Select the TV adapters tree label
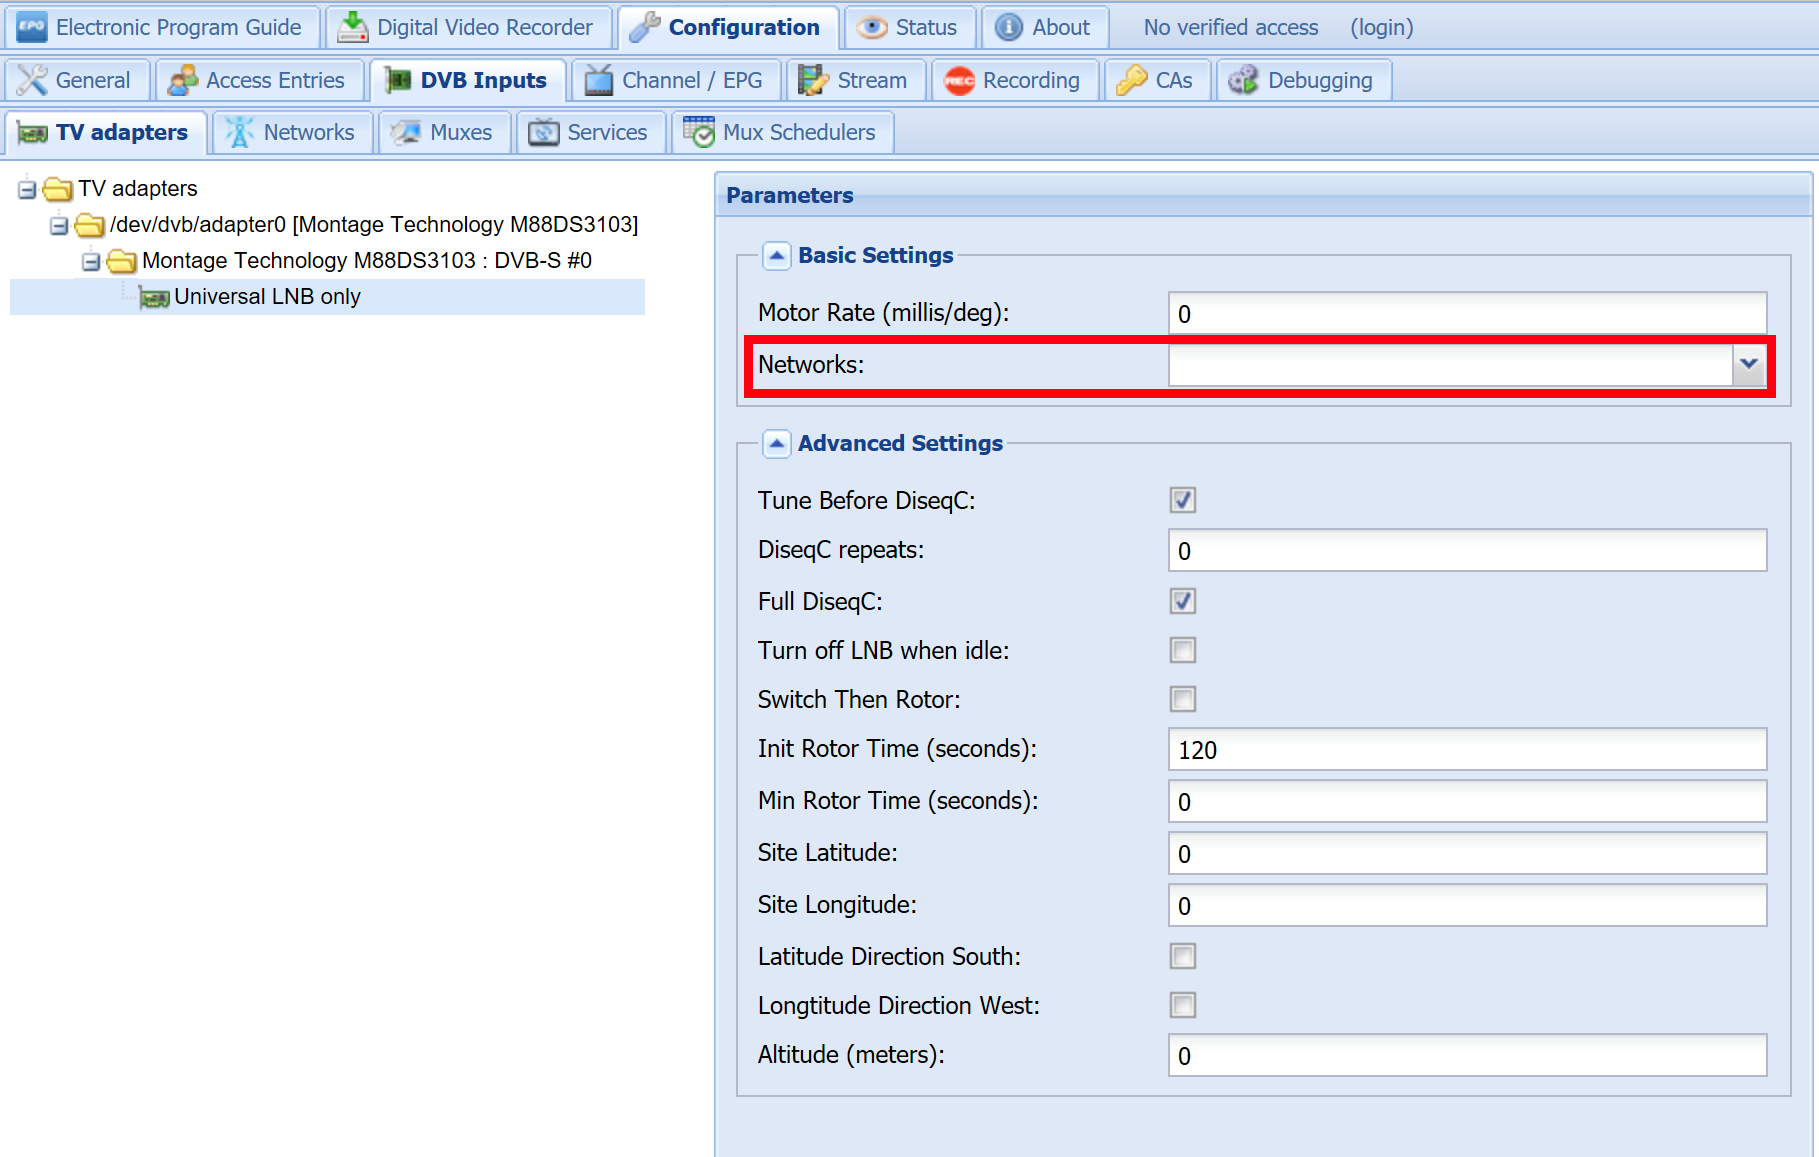The image size is (1819, 1157). point(138,188)
